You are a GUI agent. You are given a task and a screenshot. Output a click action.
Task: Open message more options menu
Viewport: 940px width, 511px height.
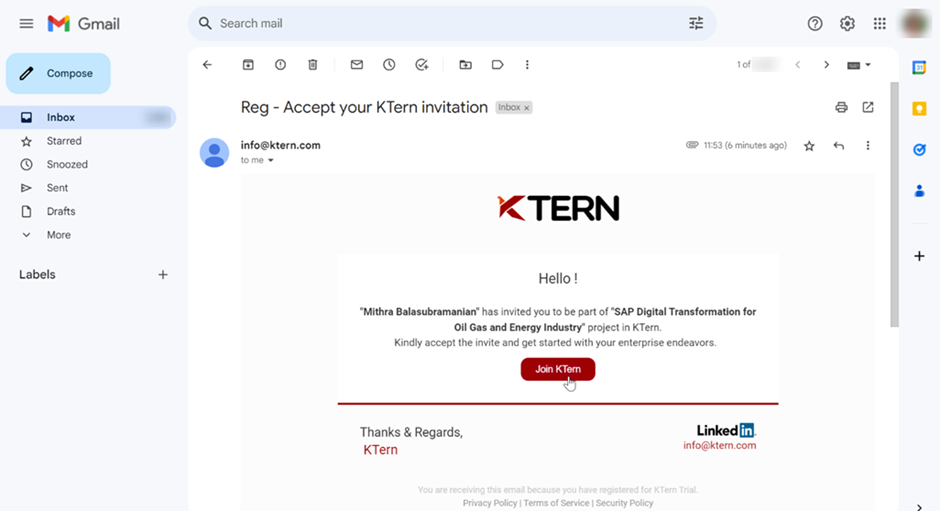click(x=867, y=146)
